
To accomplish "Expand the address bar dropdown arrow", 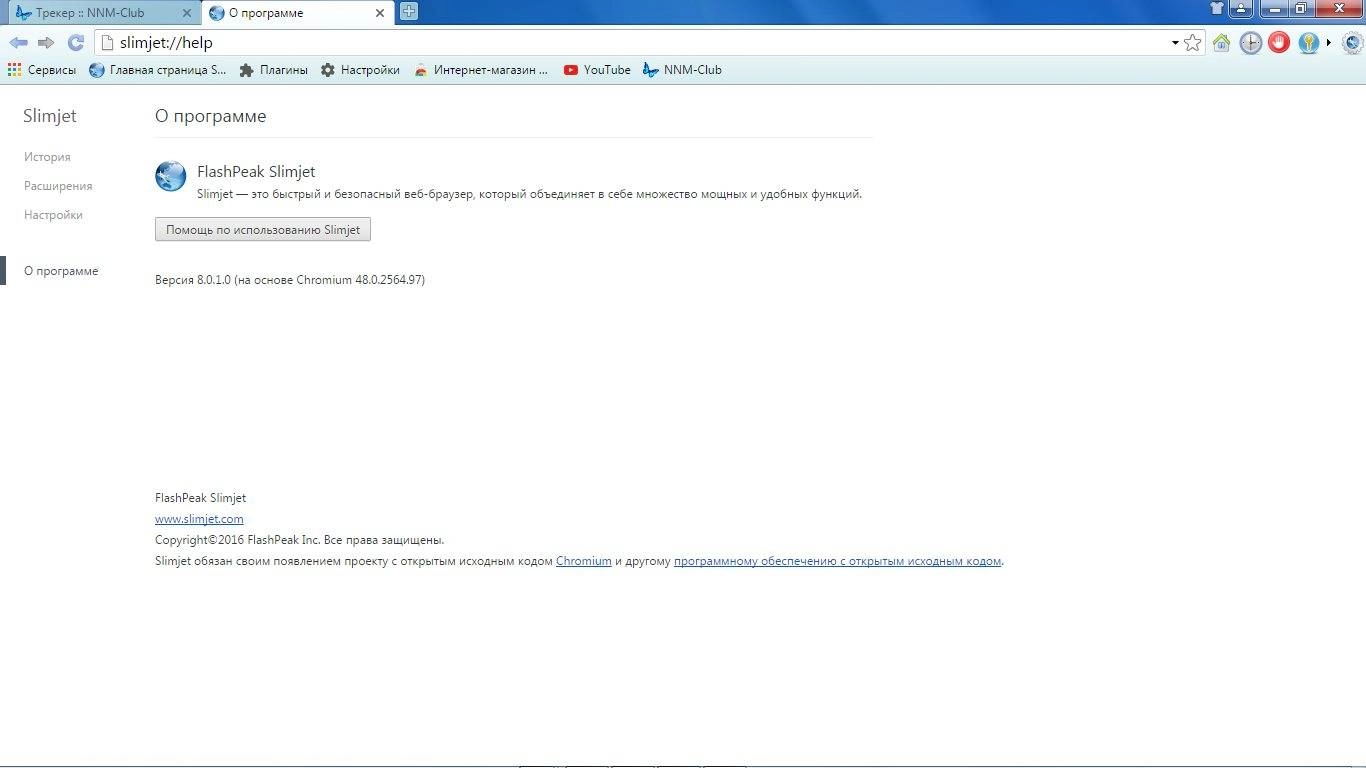I will point(1175,43).
